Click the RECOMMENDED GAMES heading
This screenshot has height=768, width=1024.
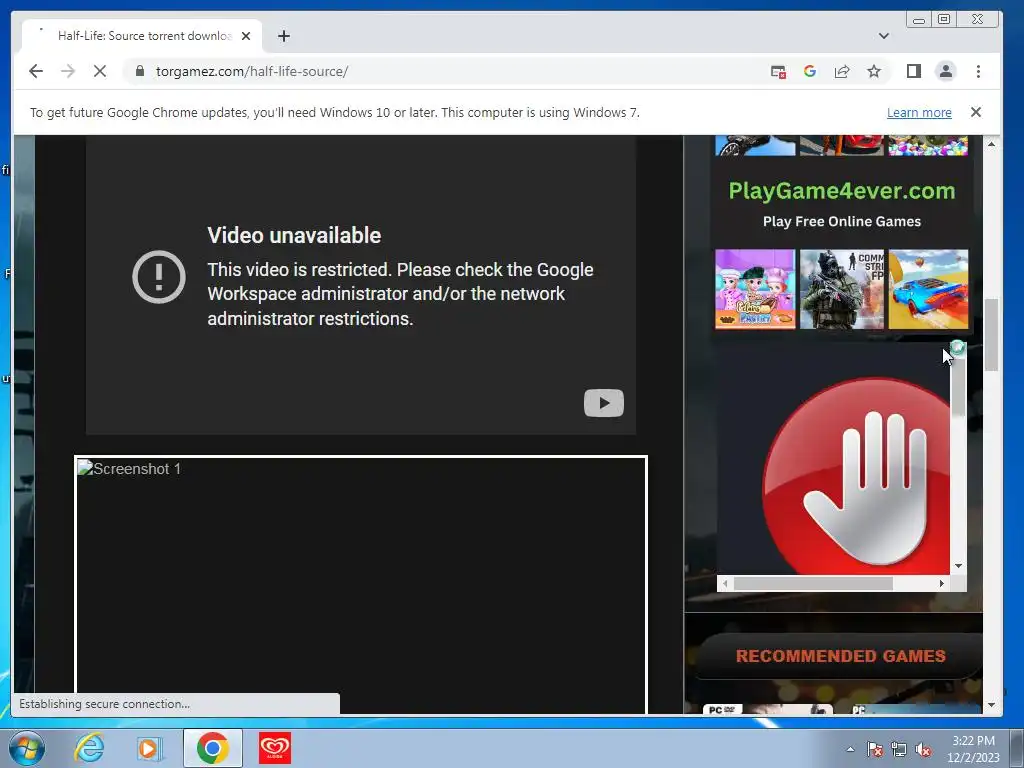tap(840, 656)
